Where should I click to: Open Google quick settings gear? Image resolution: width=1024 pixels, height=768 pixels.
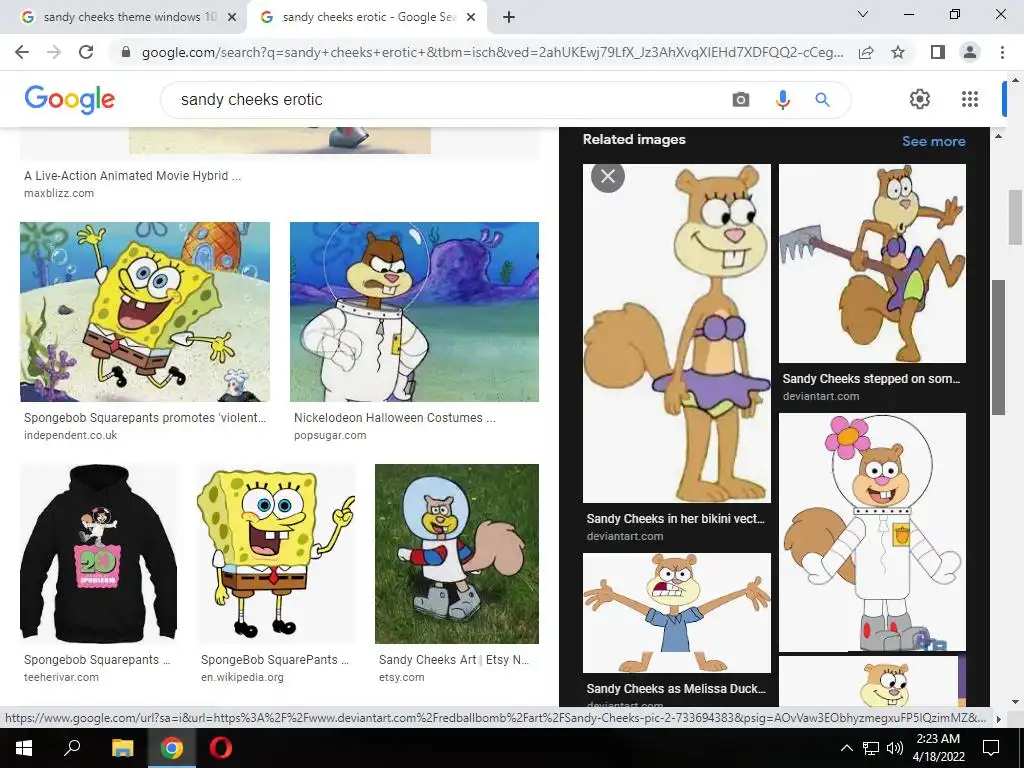coord(920,99)
